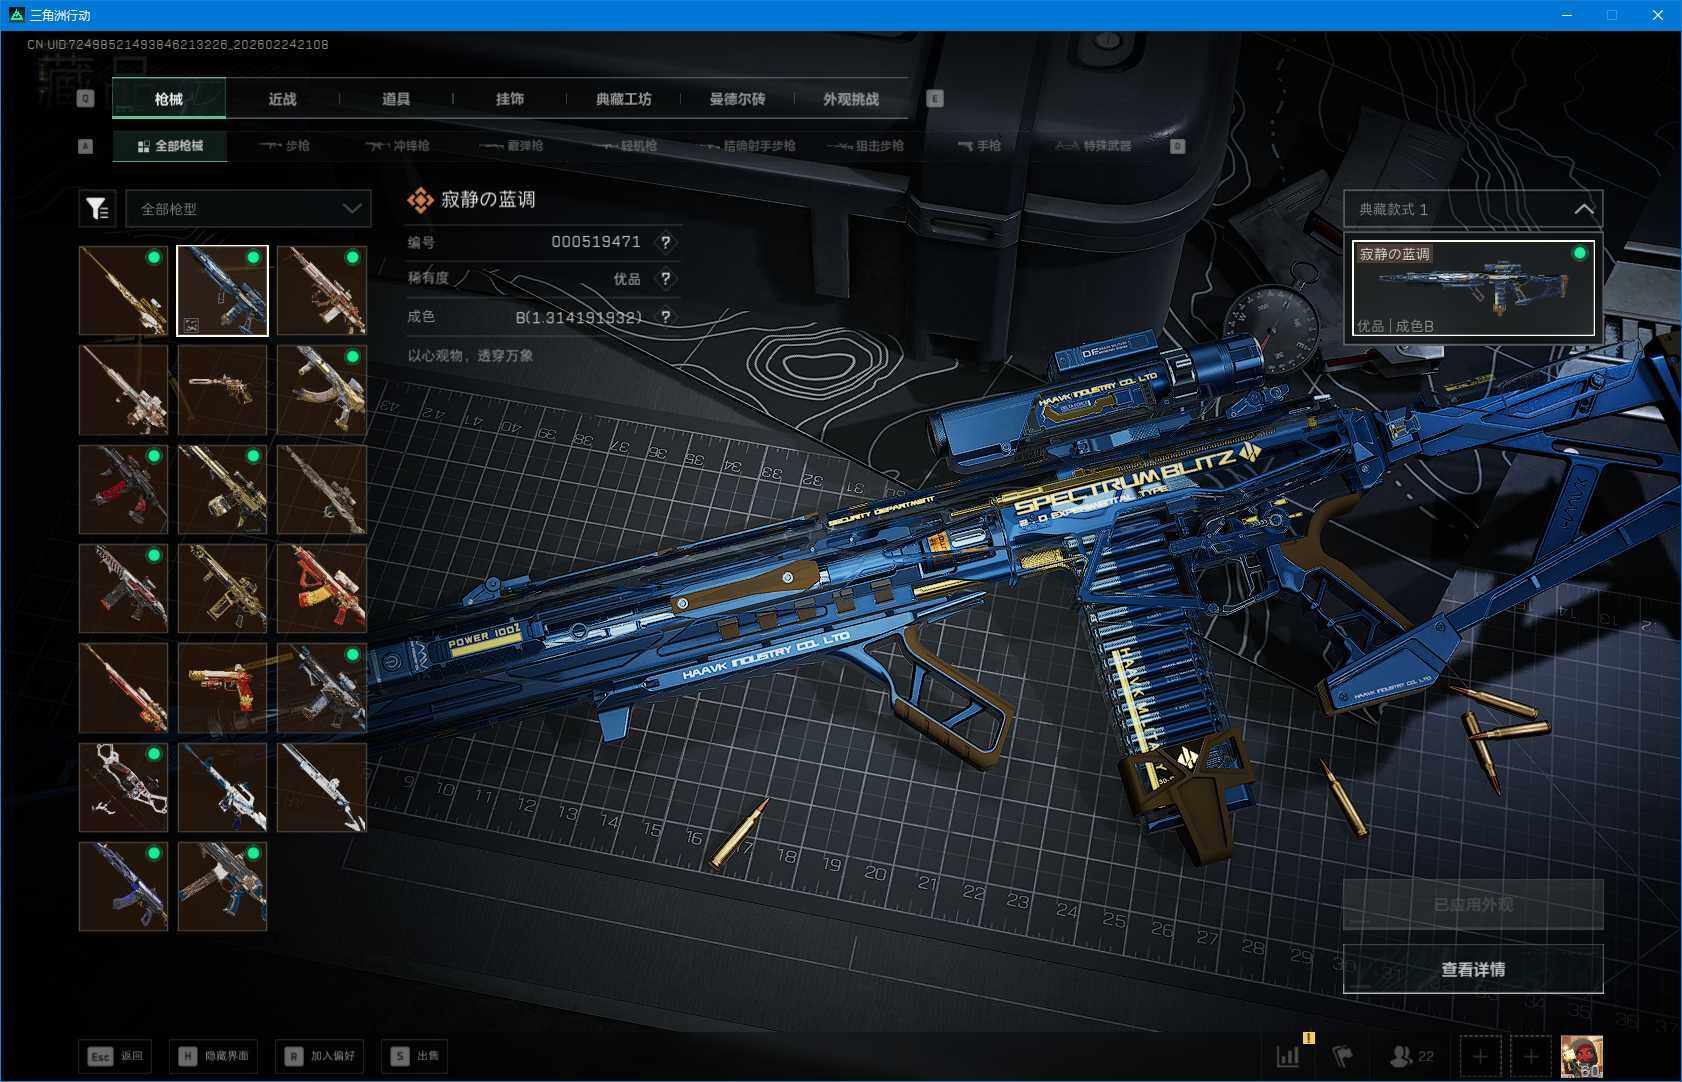
Task: Collapse the 典藏款式 1 style dropdown
Action: point(1473,209)
